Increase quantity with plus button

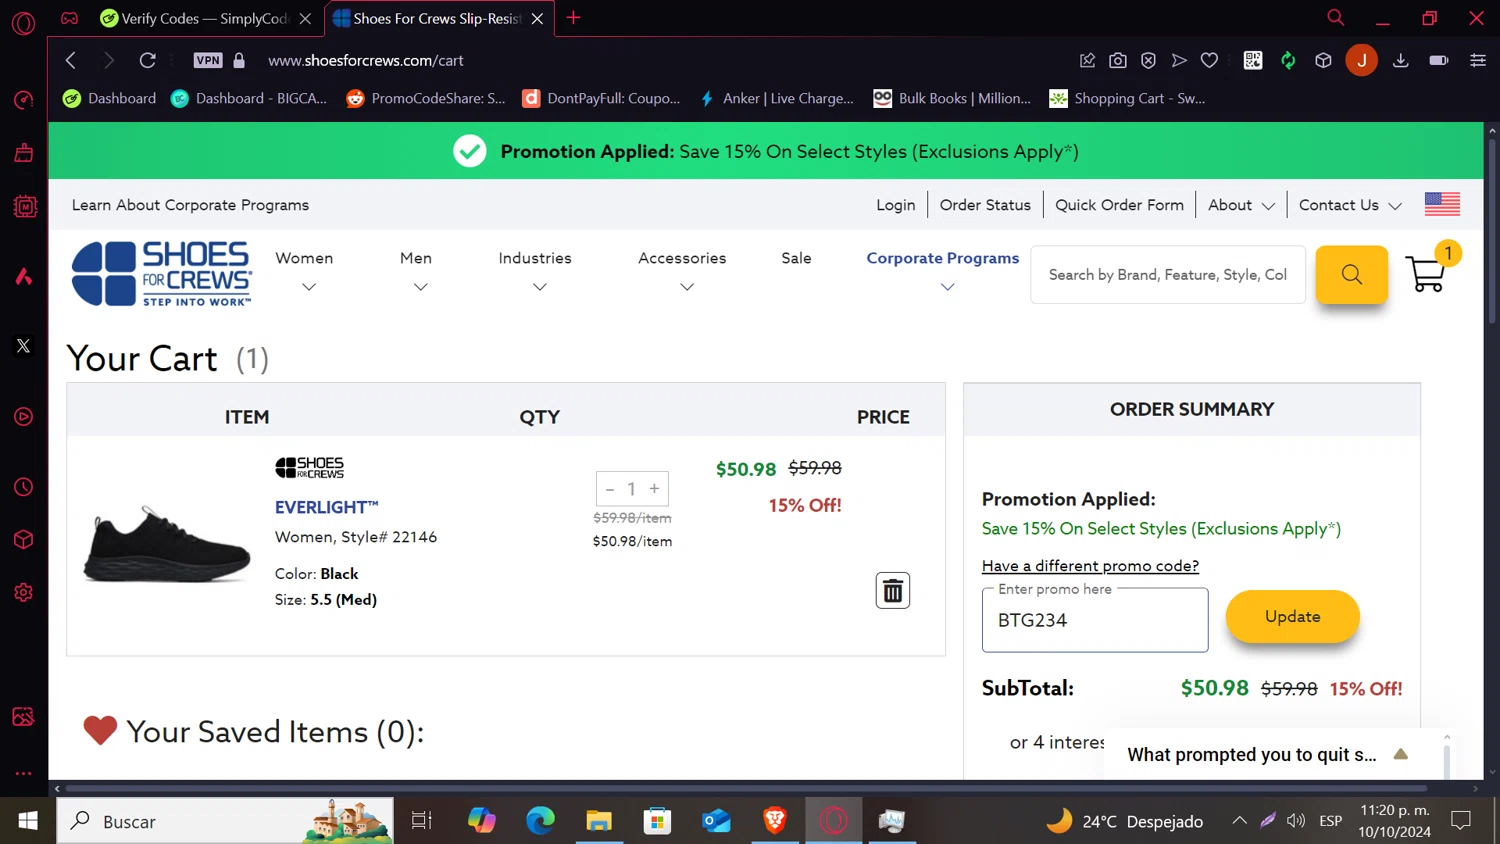pyautogui.click(x=655, y=489)
